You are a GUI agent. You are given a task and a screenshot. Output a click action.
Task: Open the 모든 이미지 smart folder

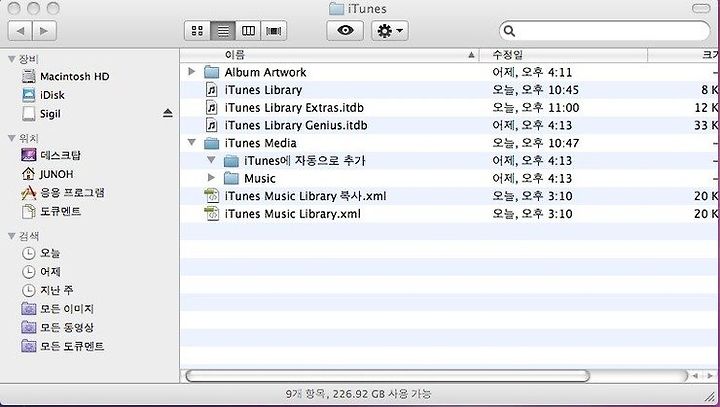(x=57, y=309)
